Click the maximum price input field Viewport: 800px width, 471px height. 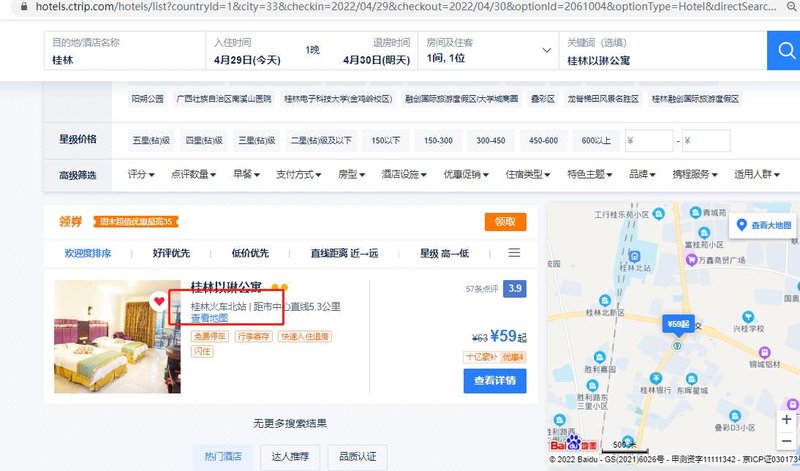(706, 140)
